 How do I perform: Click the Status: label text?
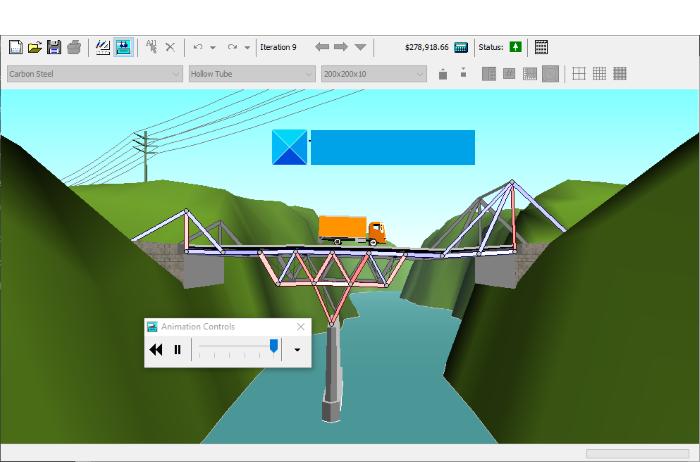tap(491, 47)
